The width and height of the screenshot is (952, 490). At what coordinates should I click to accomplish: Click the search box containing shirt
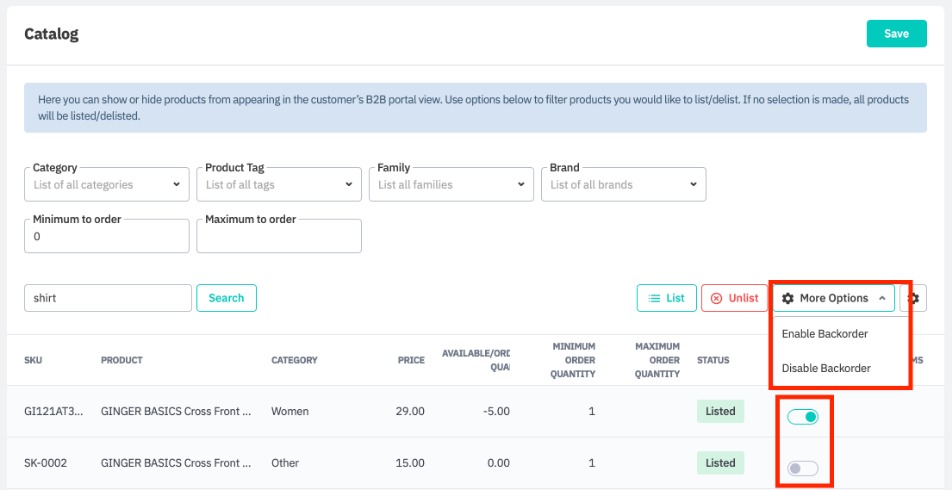click(x=107, y=298)
